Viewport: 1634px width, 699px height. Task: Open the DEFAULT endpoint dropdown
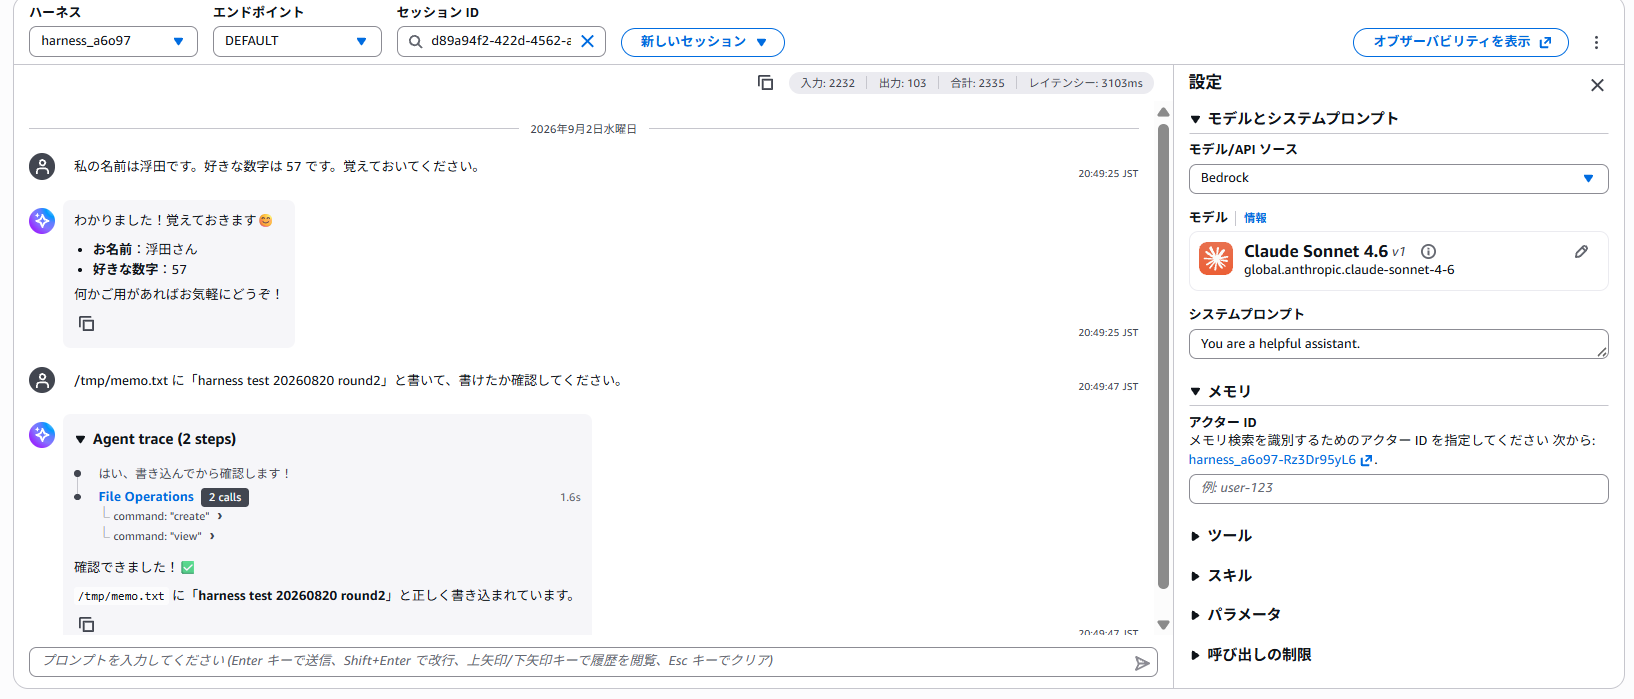tap(297, 41)
